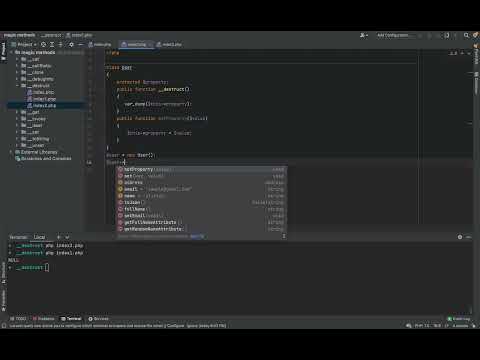
Task: Open the Favorites tool window side tab
Action: [x=3, y=300]
